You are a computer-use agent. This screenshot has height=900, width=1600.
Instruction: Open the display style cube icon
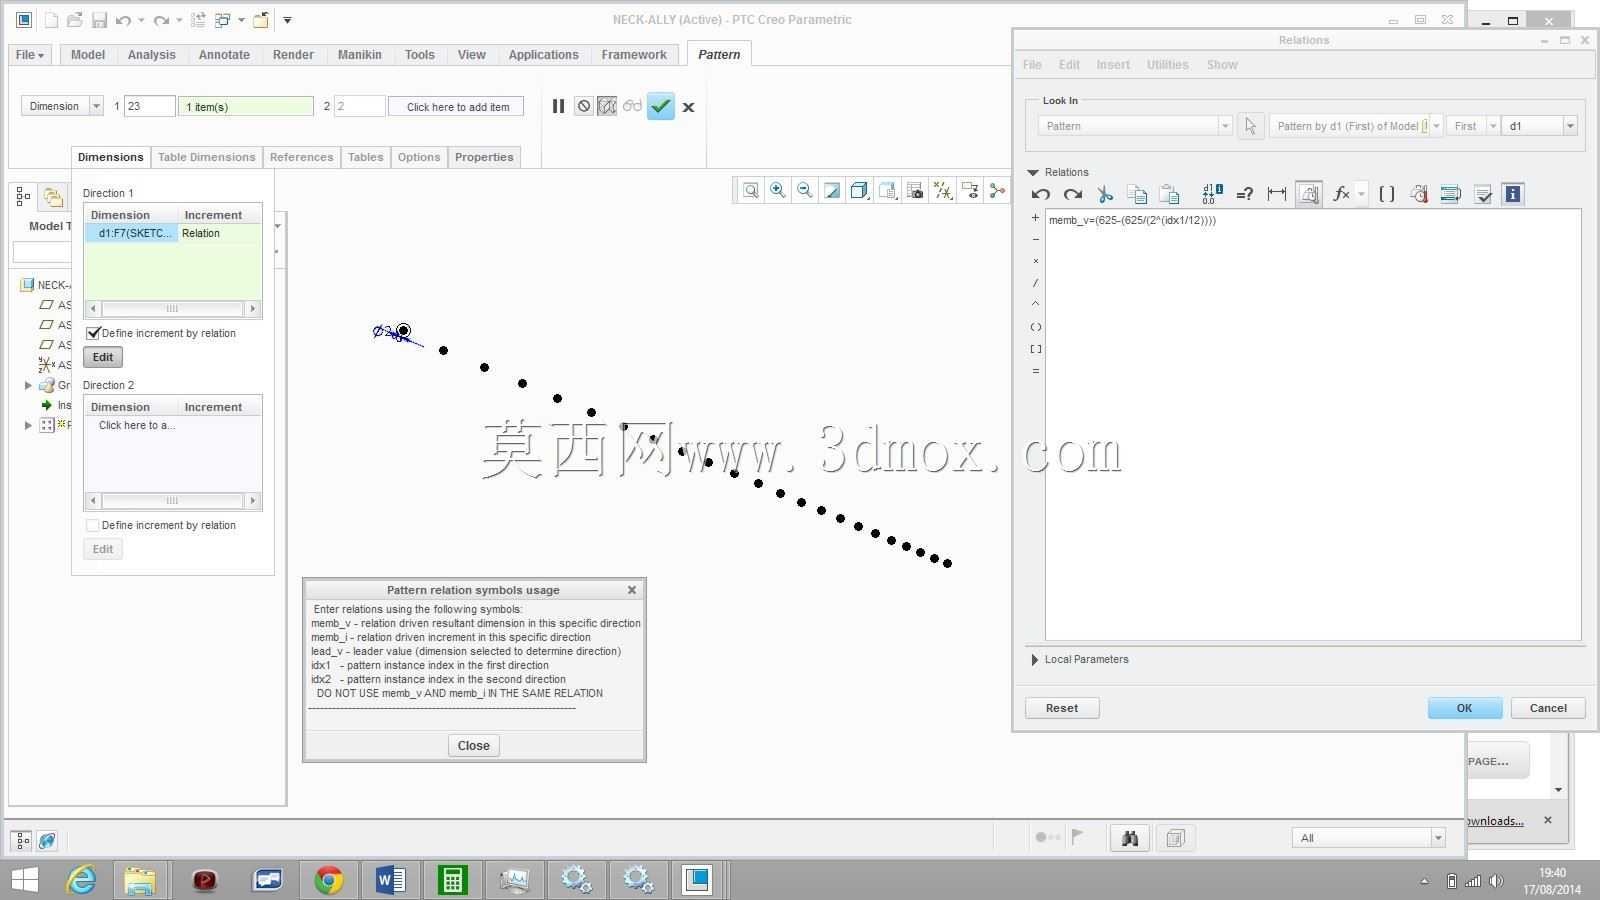point(859,190)
